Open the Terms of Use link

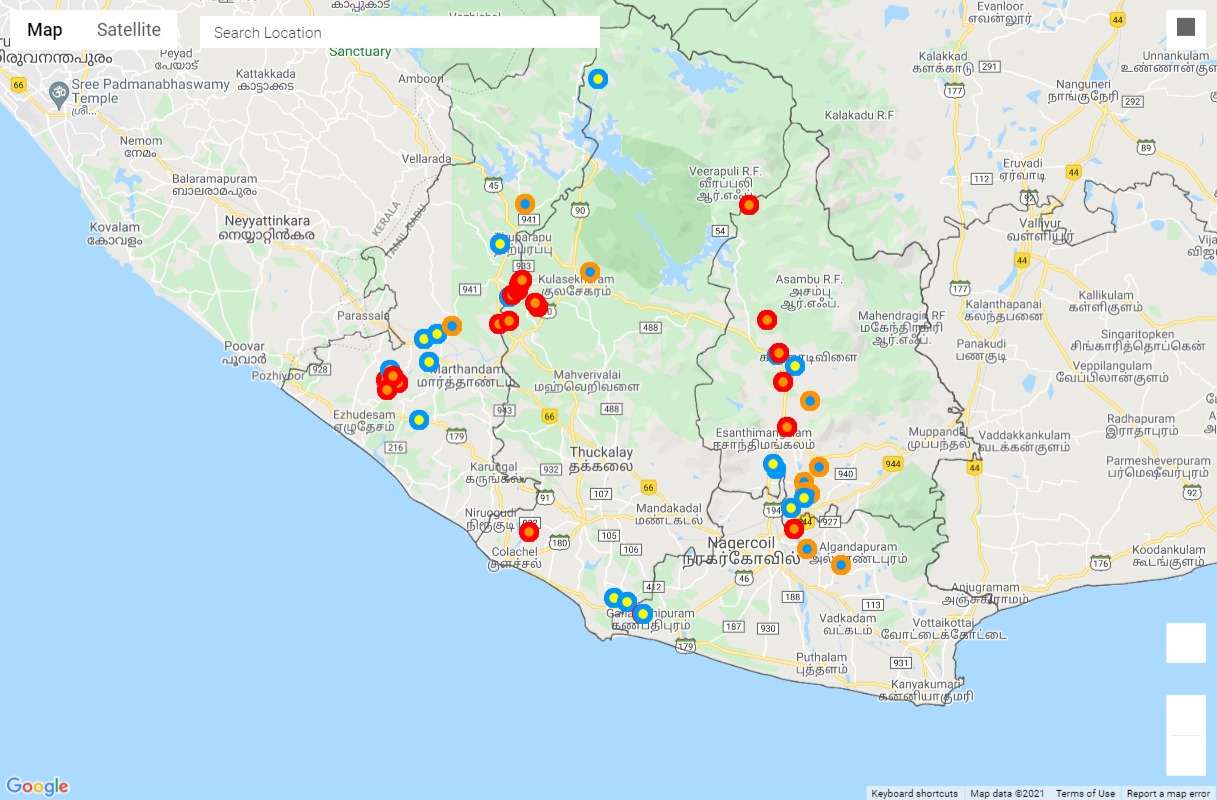1085,794
